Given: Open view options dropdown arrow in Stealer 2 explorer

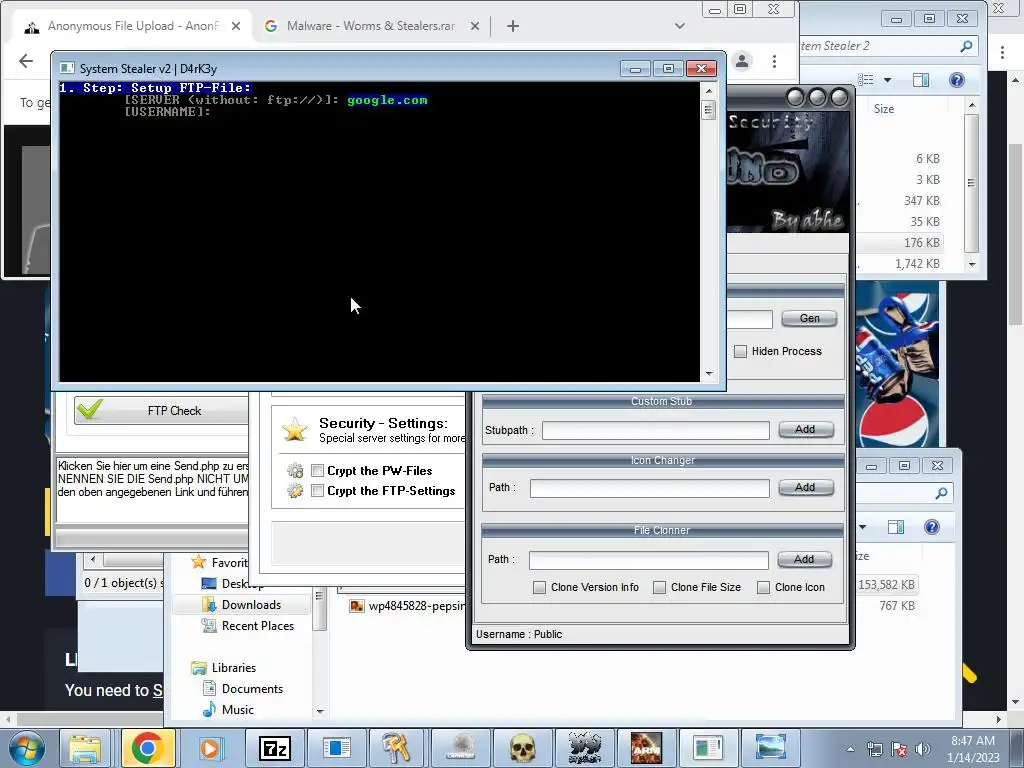Looking at the screenshot, I should [888, 80].
